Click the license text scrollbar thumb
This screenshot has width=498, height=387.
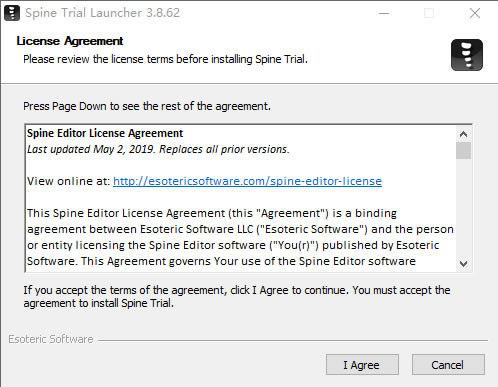click(463, 151)
